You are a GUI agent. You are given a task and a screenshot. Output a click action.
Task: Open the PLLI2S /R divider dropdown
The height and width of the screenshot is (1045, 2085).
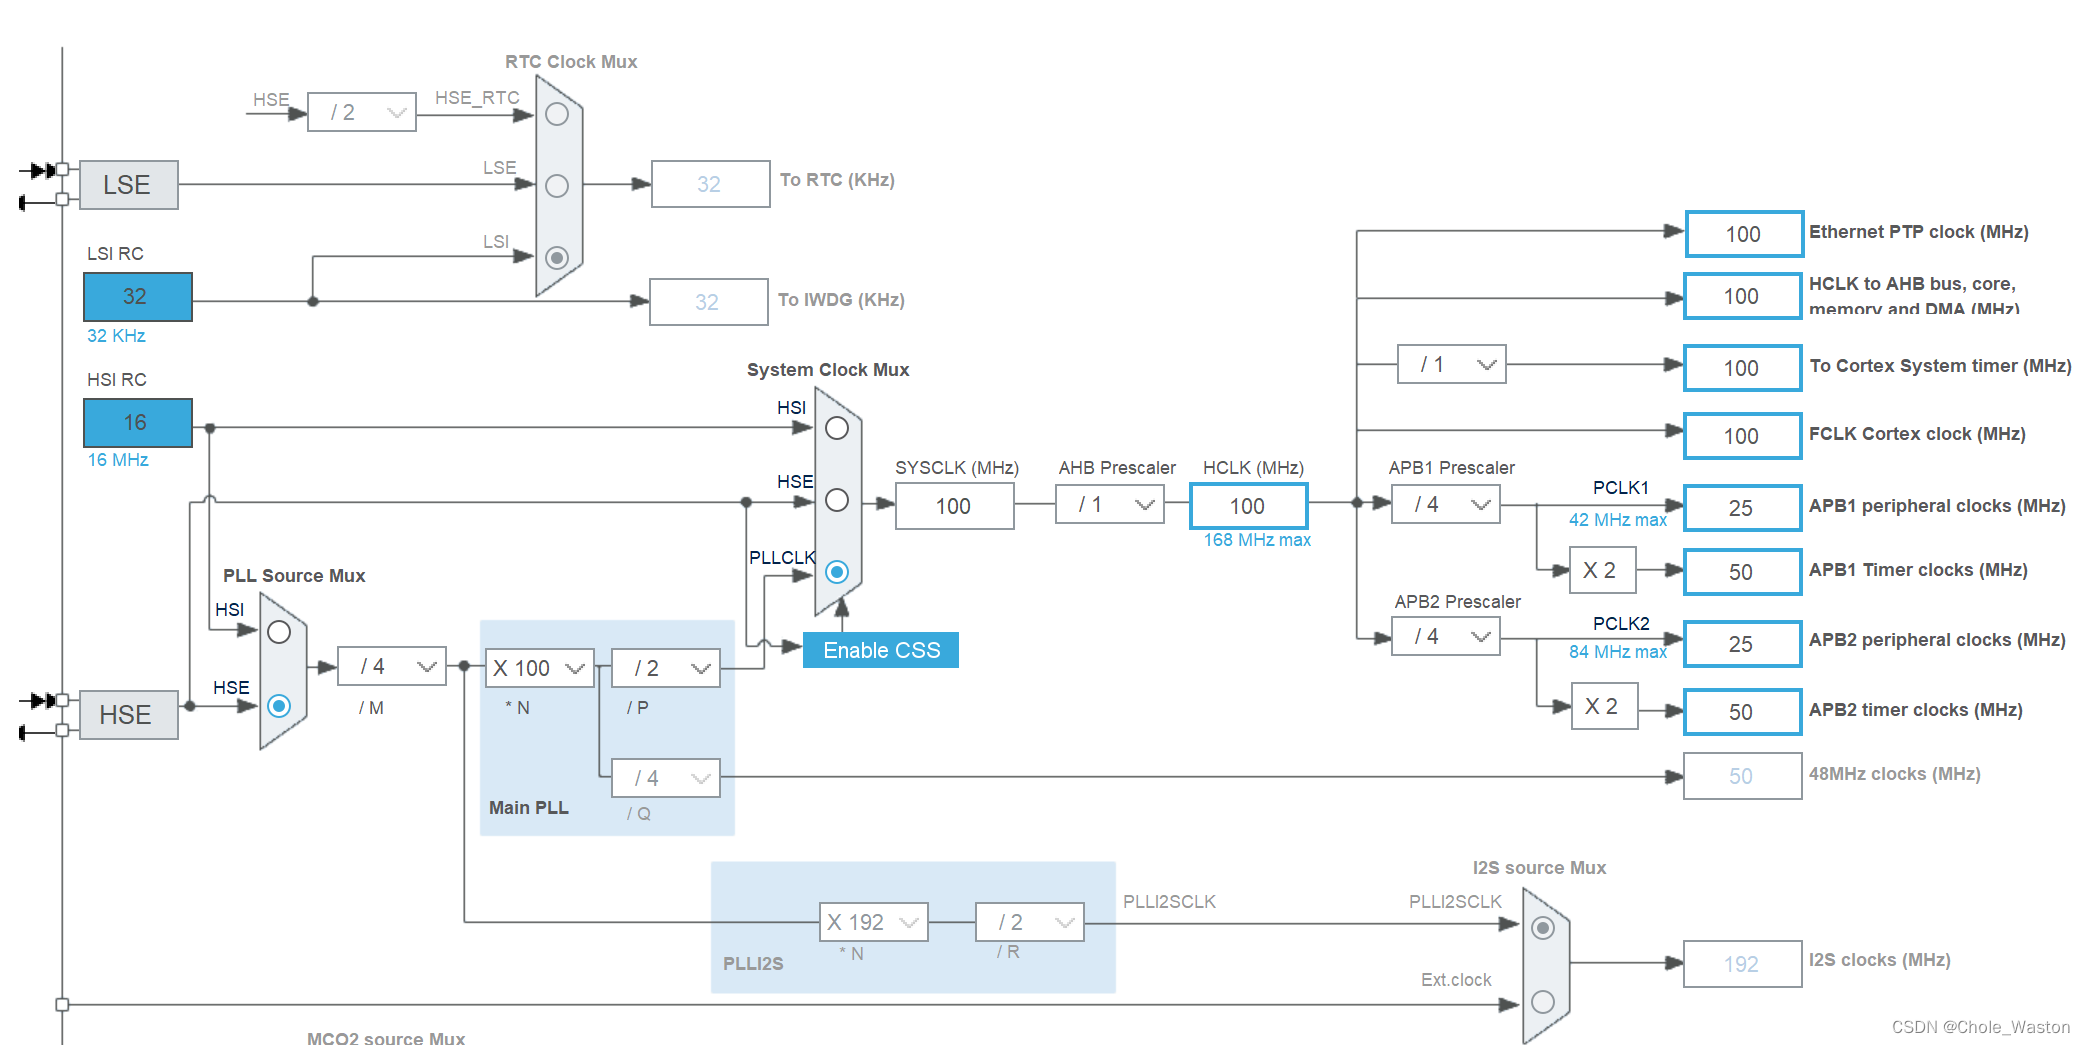click(1030, 922)
